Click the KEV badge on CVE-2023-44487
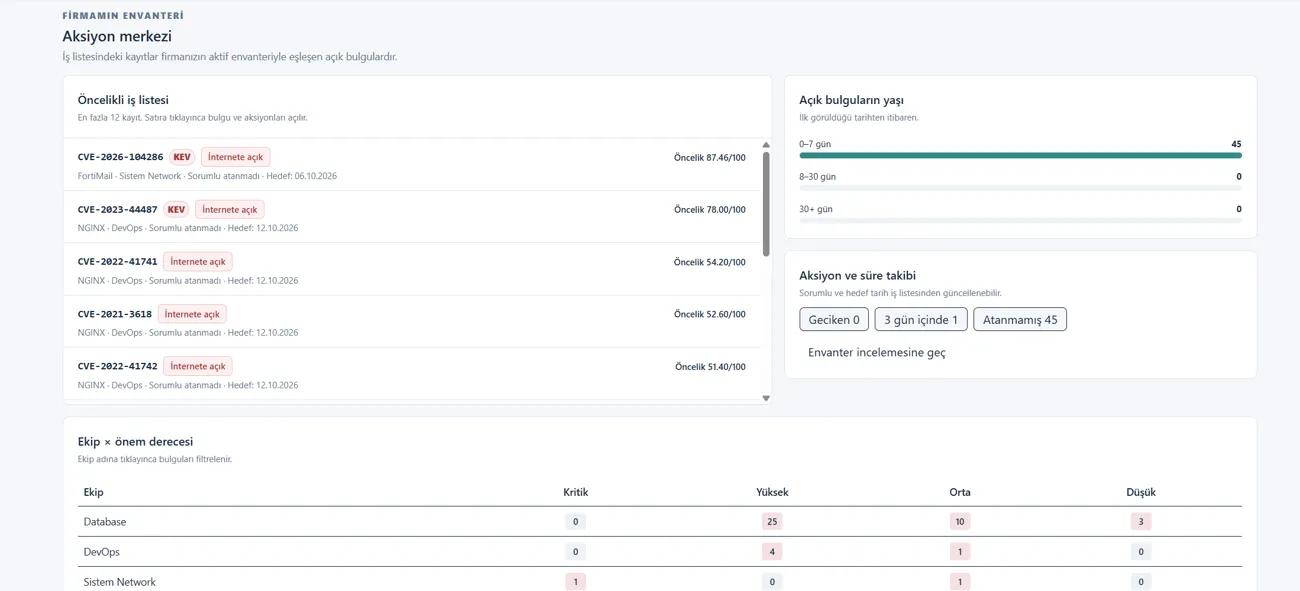The height and width of the screenshot is (591, 1300). click(x=176, y=209)
